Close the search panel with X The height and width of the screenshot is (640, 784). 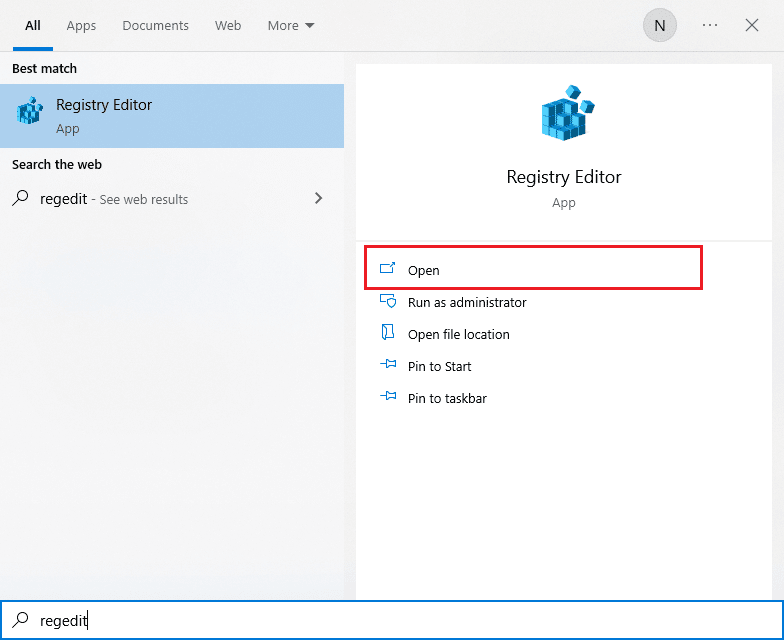[752, 25]
